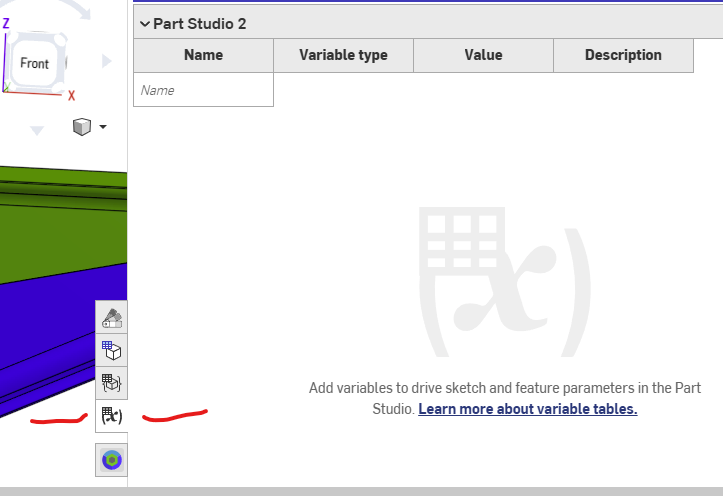The width and height of the screenshot is (723, 496).
Task: Click the X axis label of triad
Action: click(71, 95)
